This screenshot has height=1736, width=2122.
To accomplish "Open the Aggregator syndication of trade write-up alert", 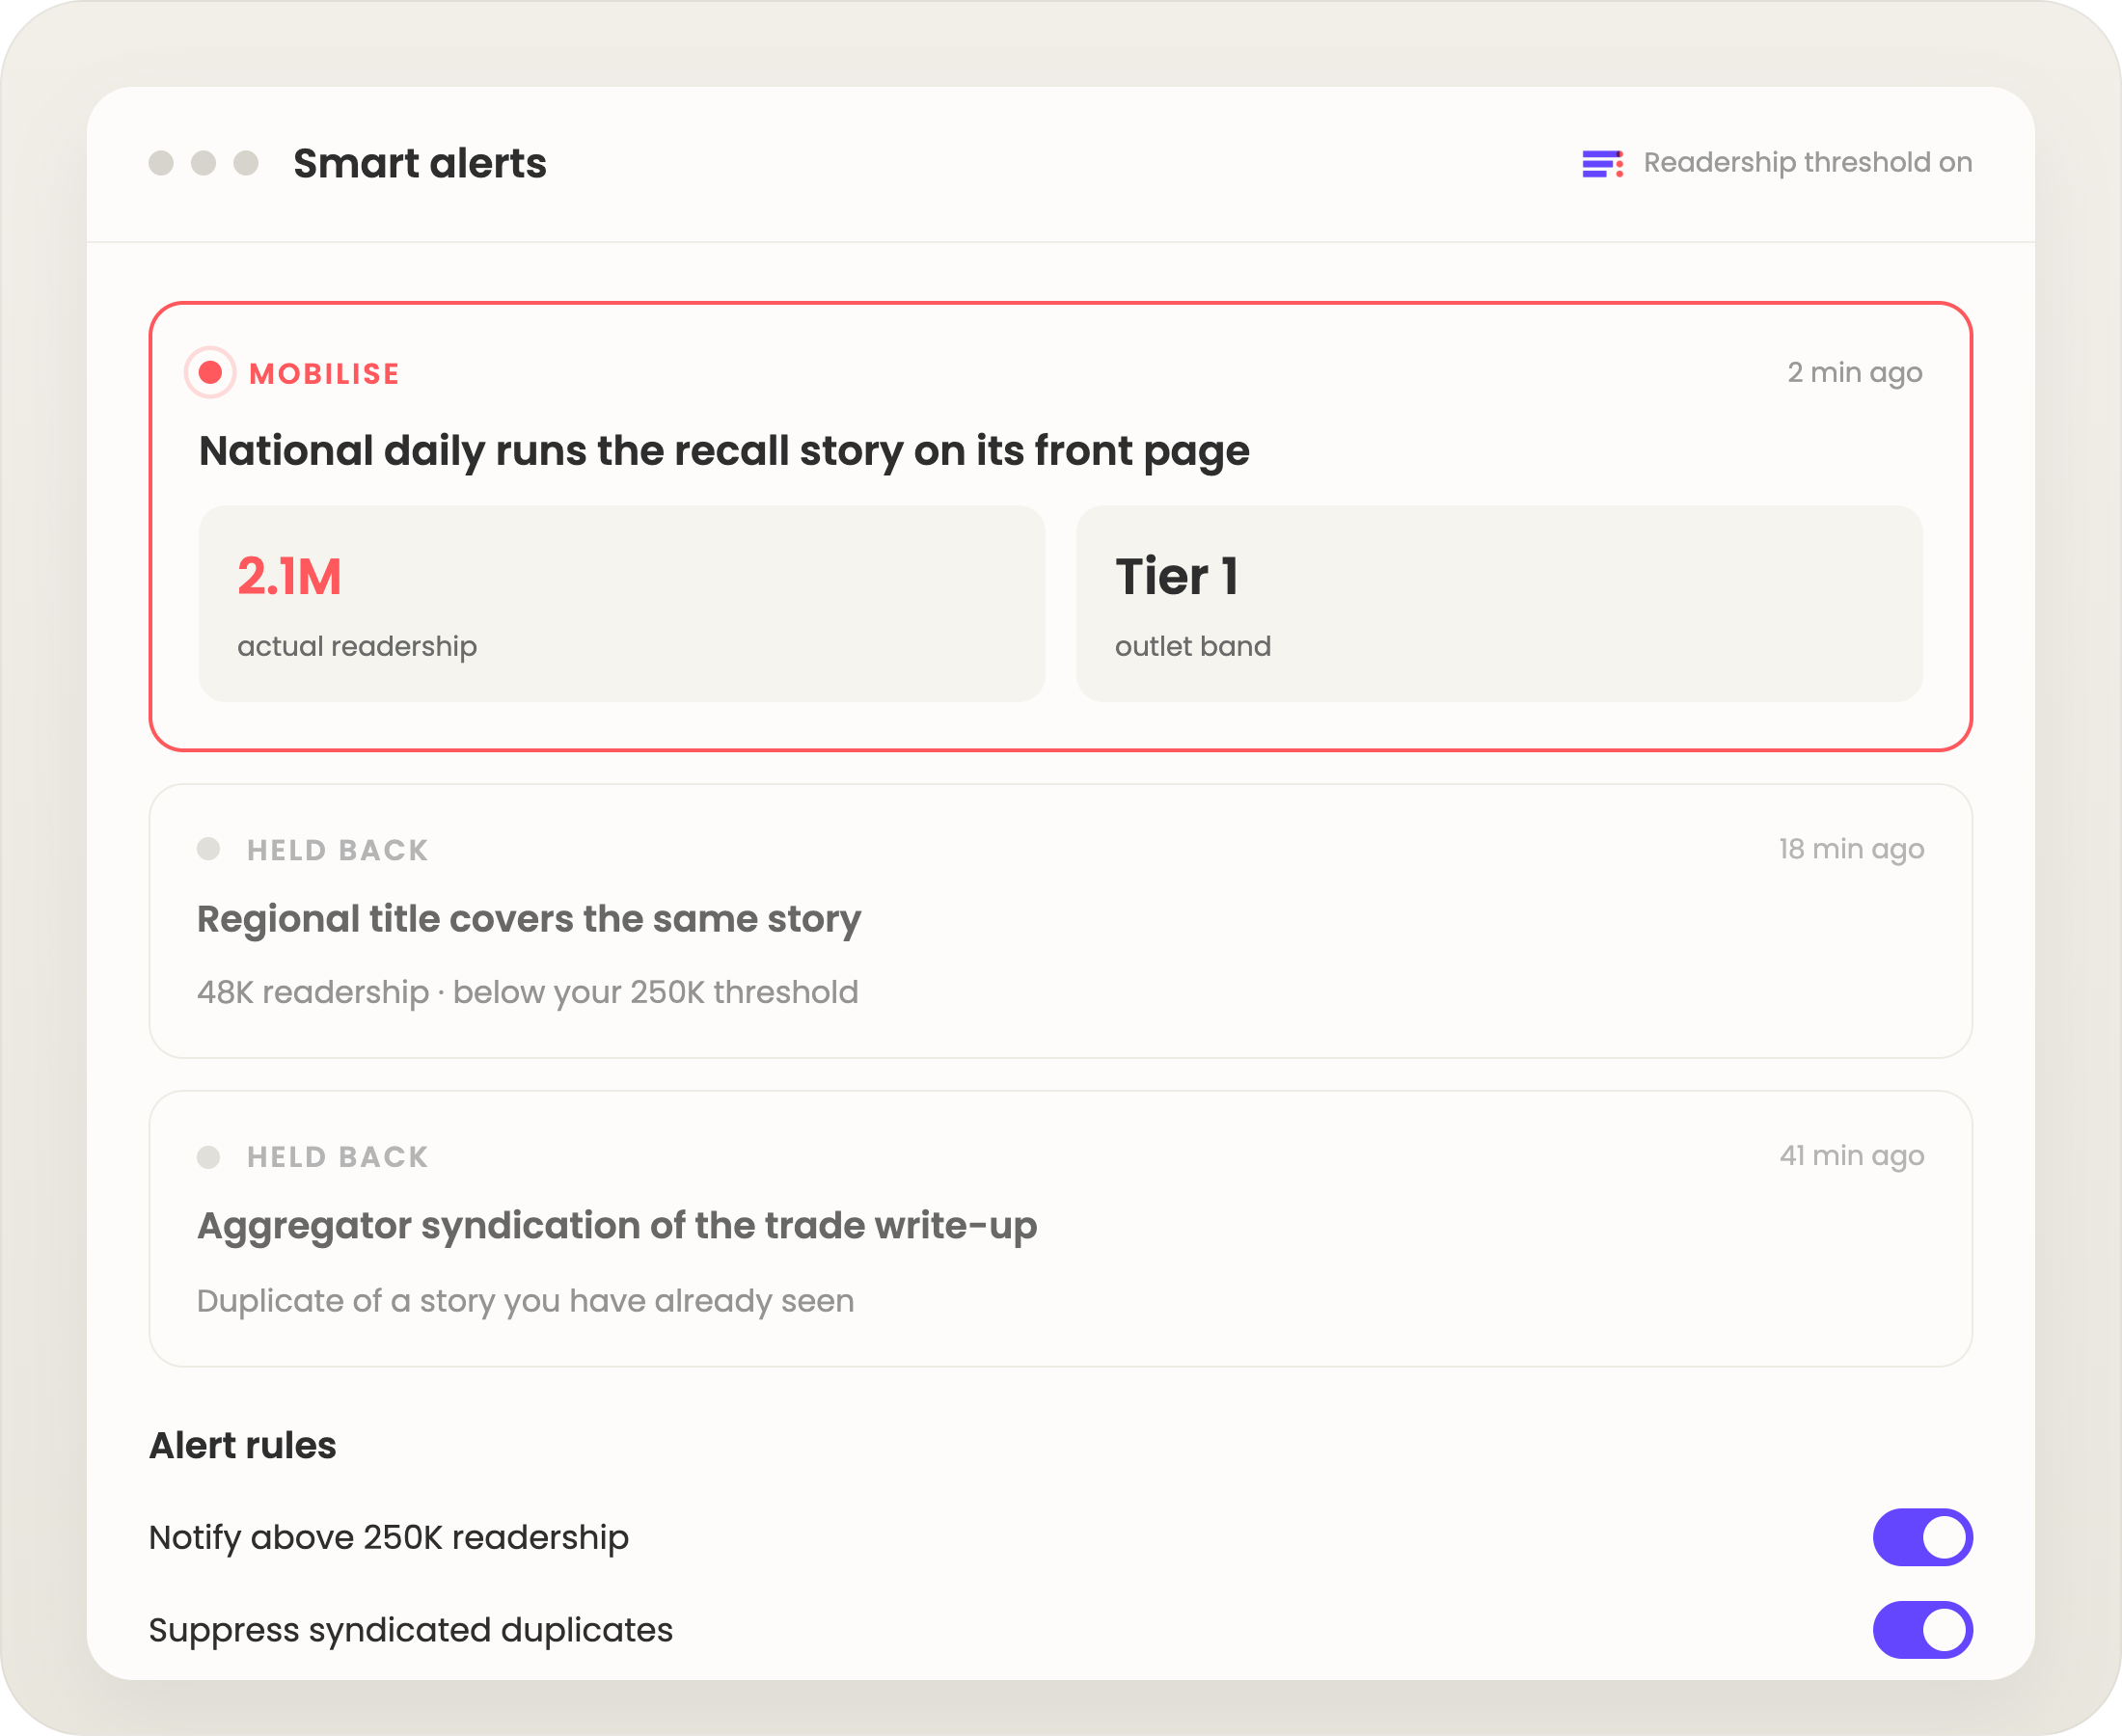I will pos(1061,1228).
